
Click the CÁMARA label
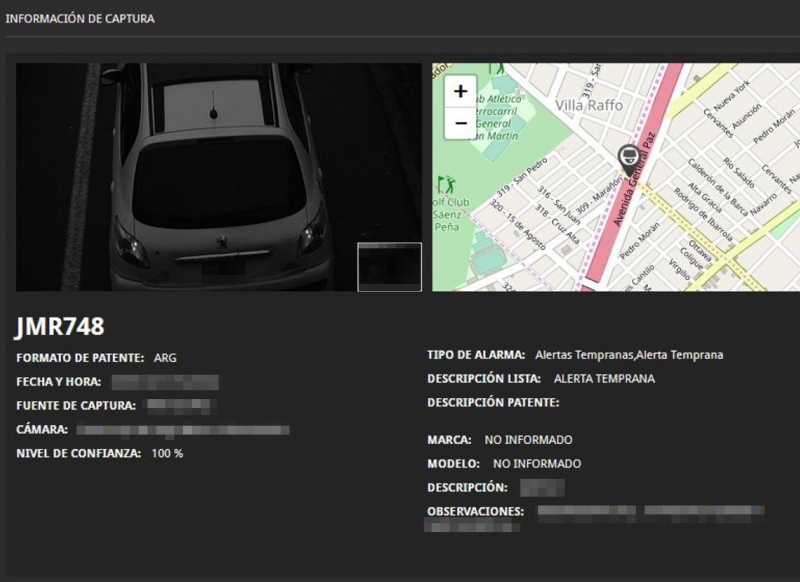[42, 429]
